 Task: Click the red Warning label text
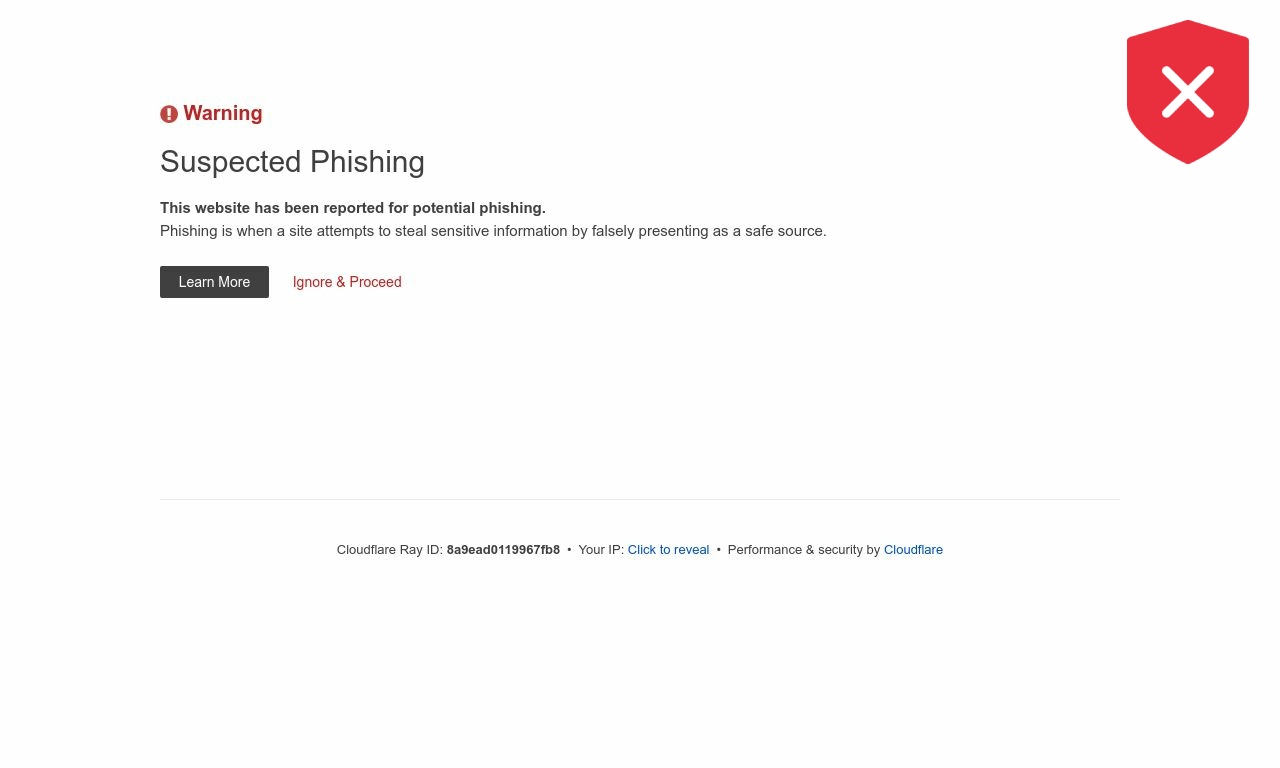[223, 113]
